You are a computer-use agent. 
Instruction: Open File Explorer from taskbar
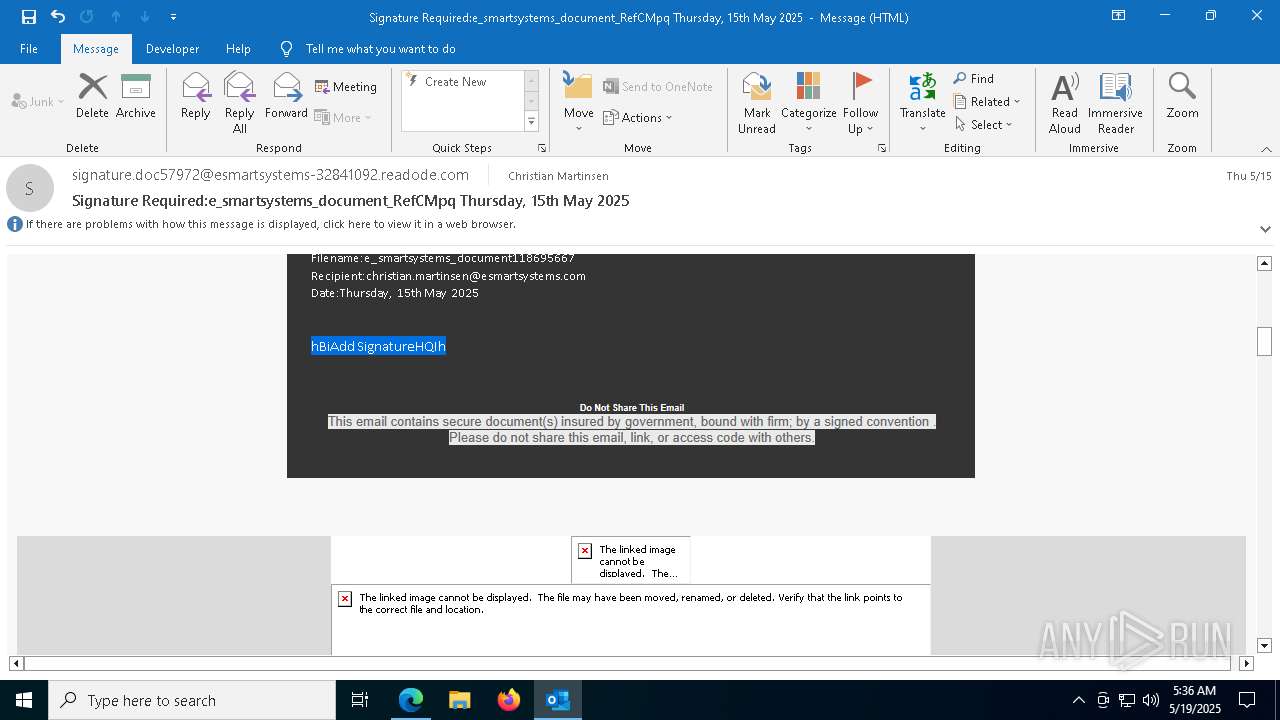coord(459,700)
